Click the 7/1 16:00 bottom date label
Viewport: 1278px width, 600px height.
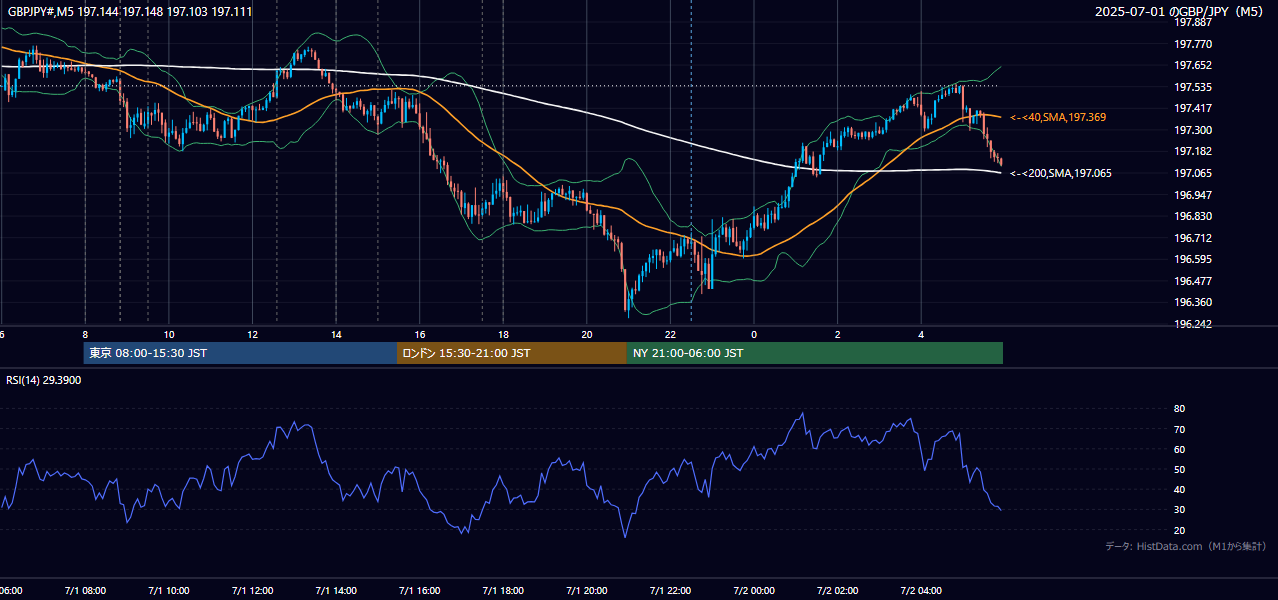(420, 591)
